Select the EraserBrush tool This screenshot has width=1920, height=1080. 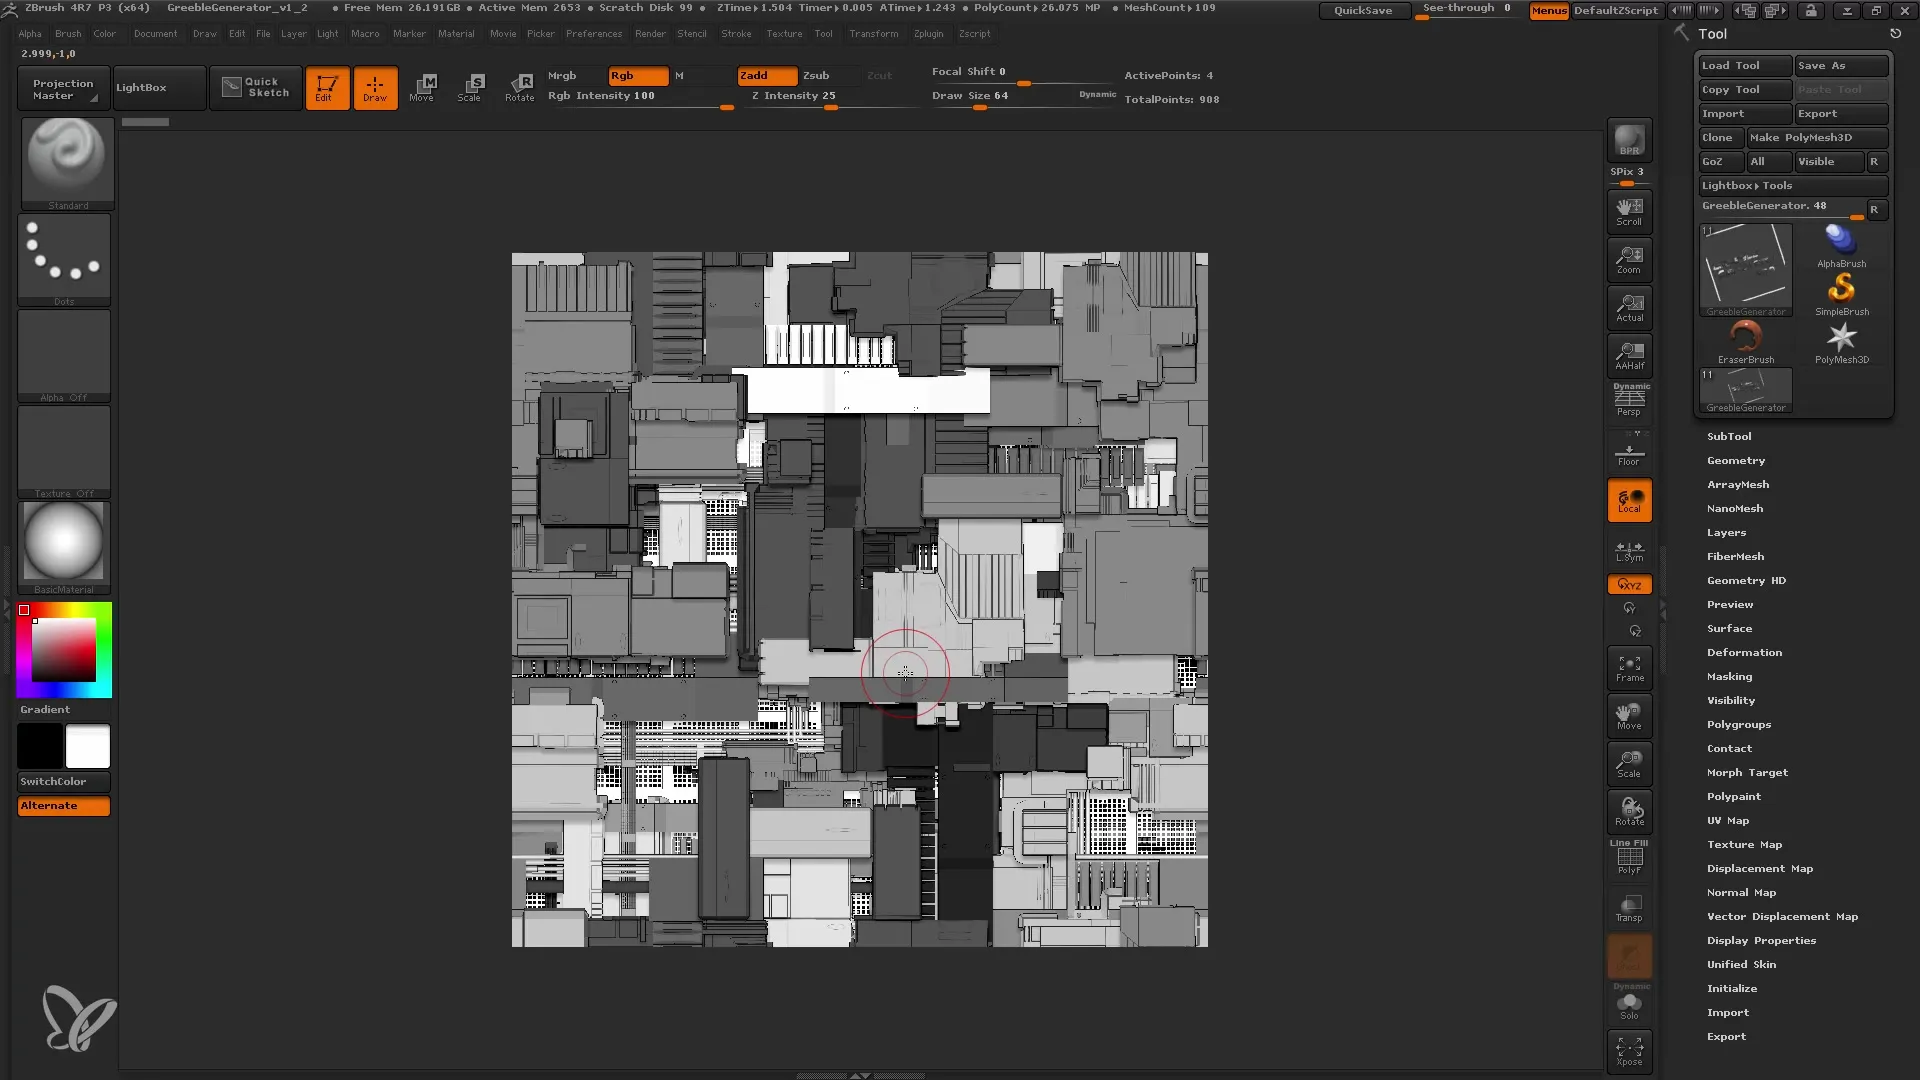pos(1746,339)
